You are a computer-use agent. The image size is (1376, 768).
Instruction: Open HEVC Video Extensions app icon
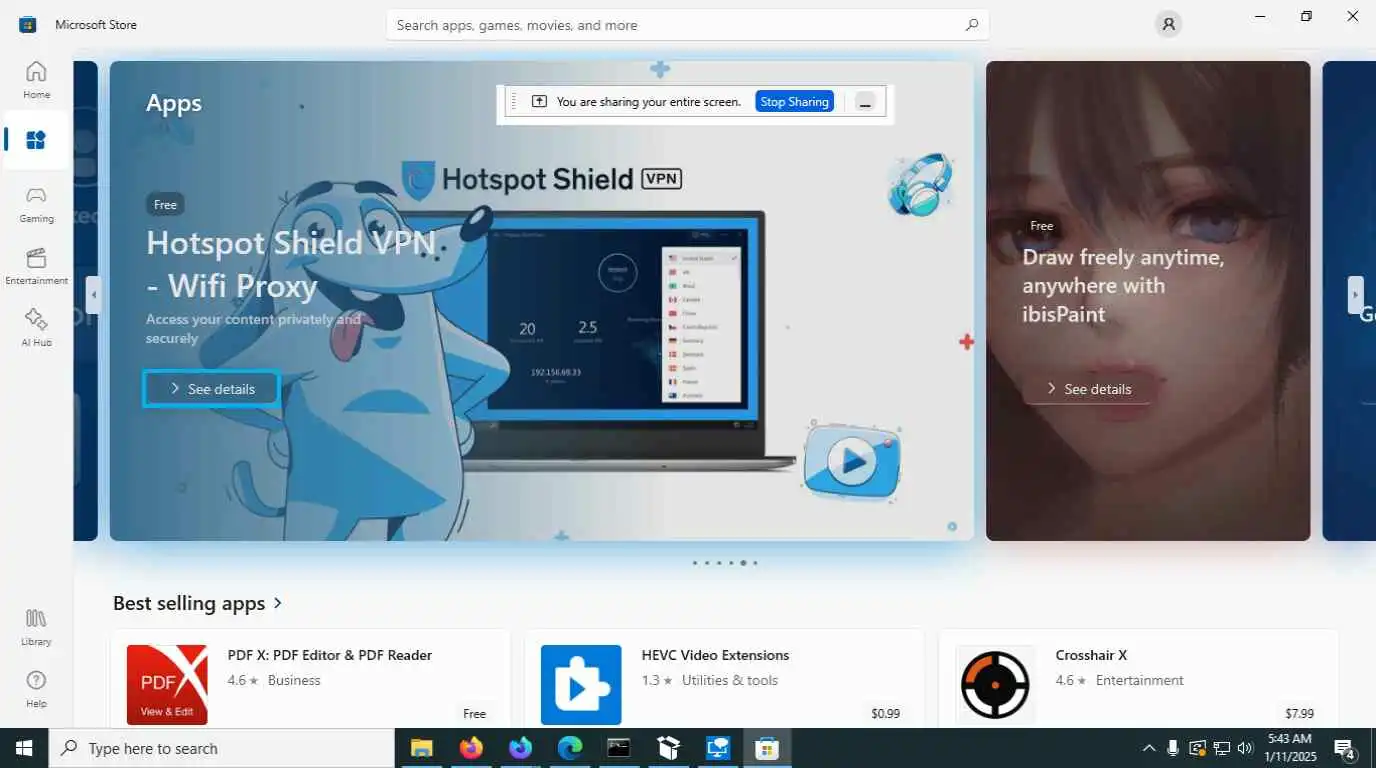(x=581, y=685)
